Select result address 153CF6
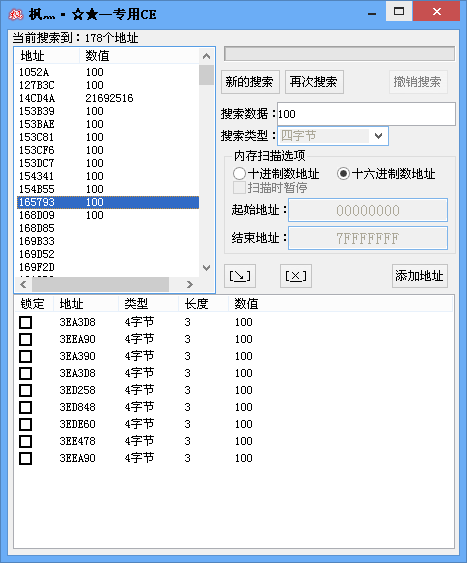This screenshot has width=467, height=563. 37,150
